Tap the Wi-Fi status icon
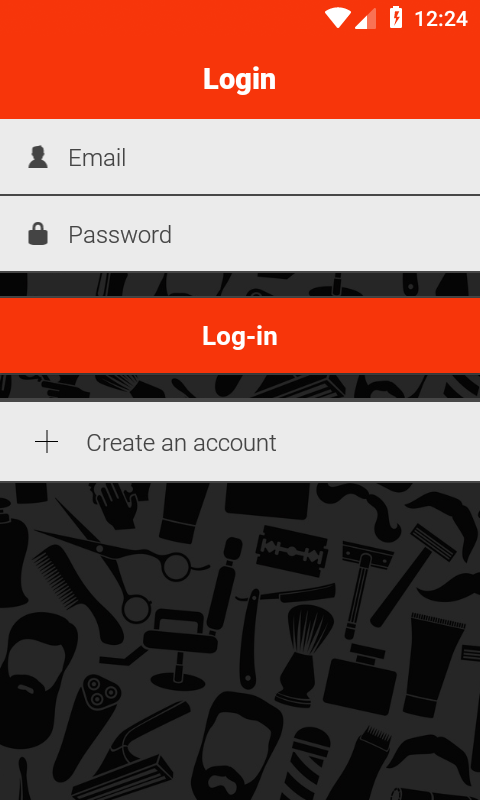 337,18
